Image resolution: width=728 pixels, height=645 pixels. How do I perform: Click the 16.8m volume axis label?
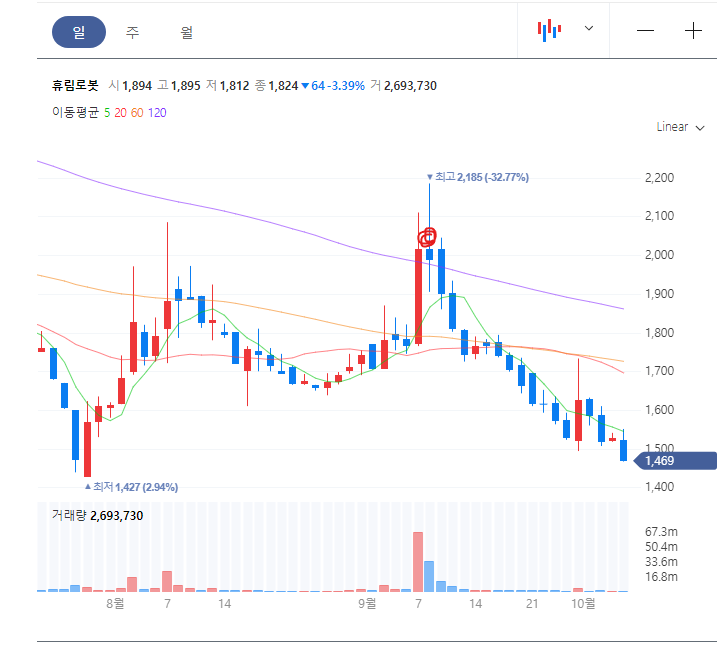[x=661, y=577]
